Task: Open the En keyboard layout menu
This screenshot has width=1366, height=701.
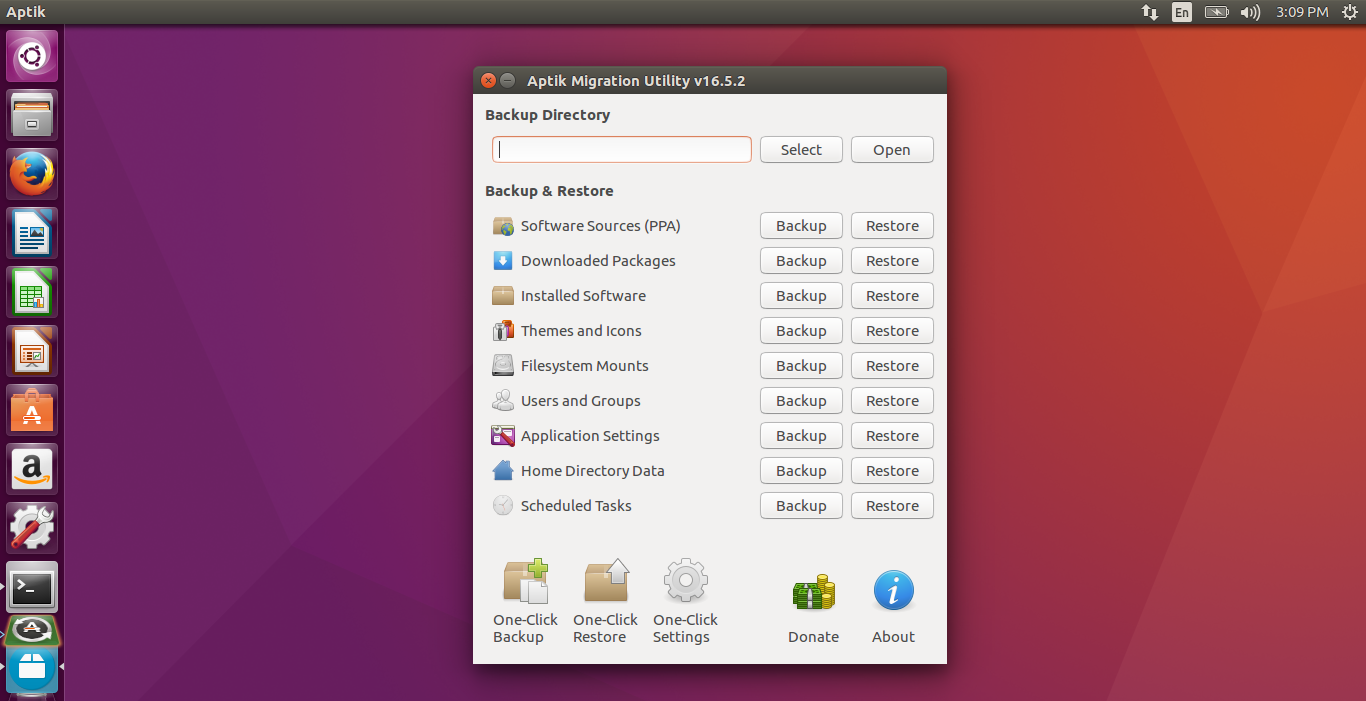Action: [x=1182, y=12]
